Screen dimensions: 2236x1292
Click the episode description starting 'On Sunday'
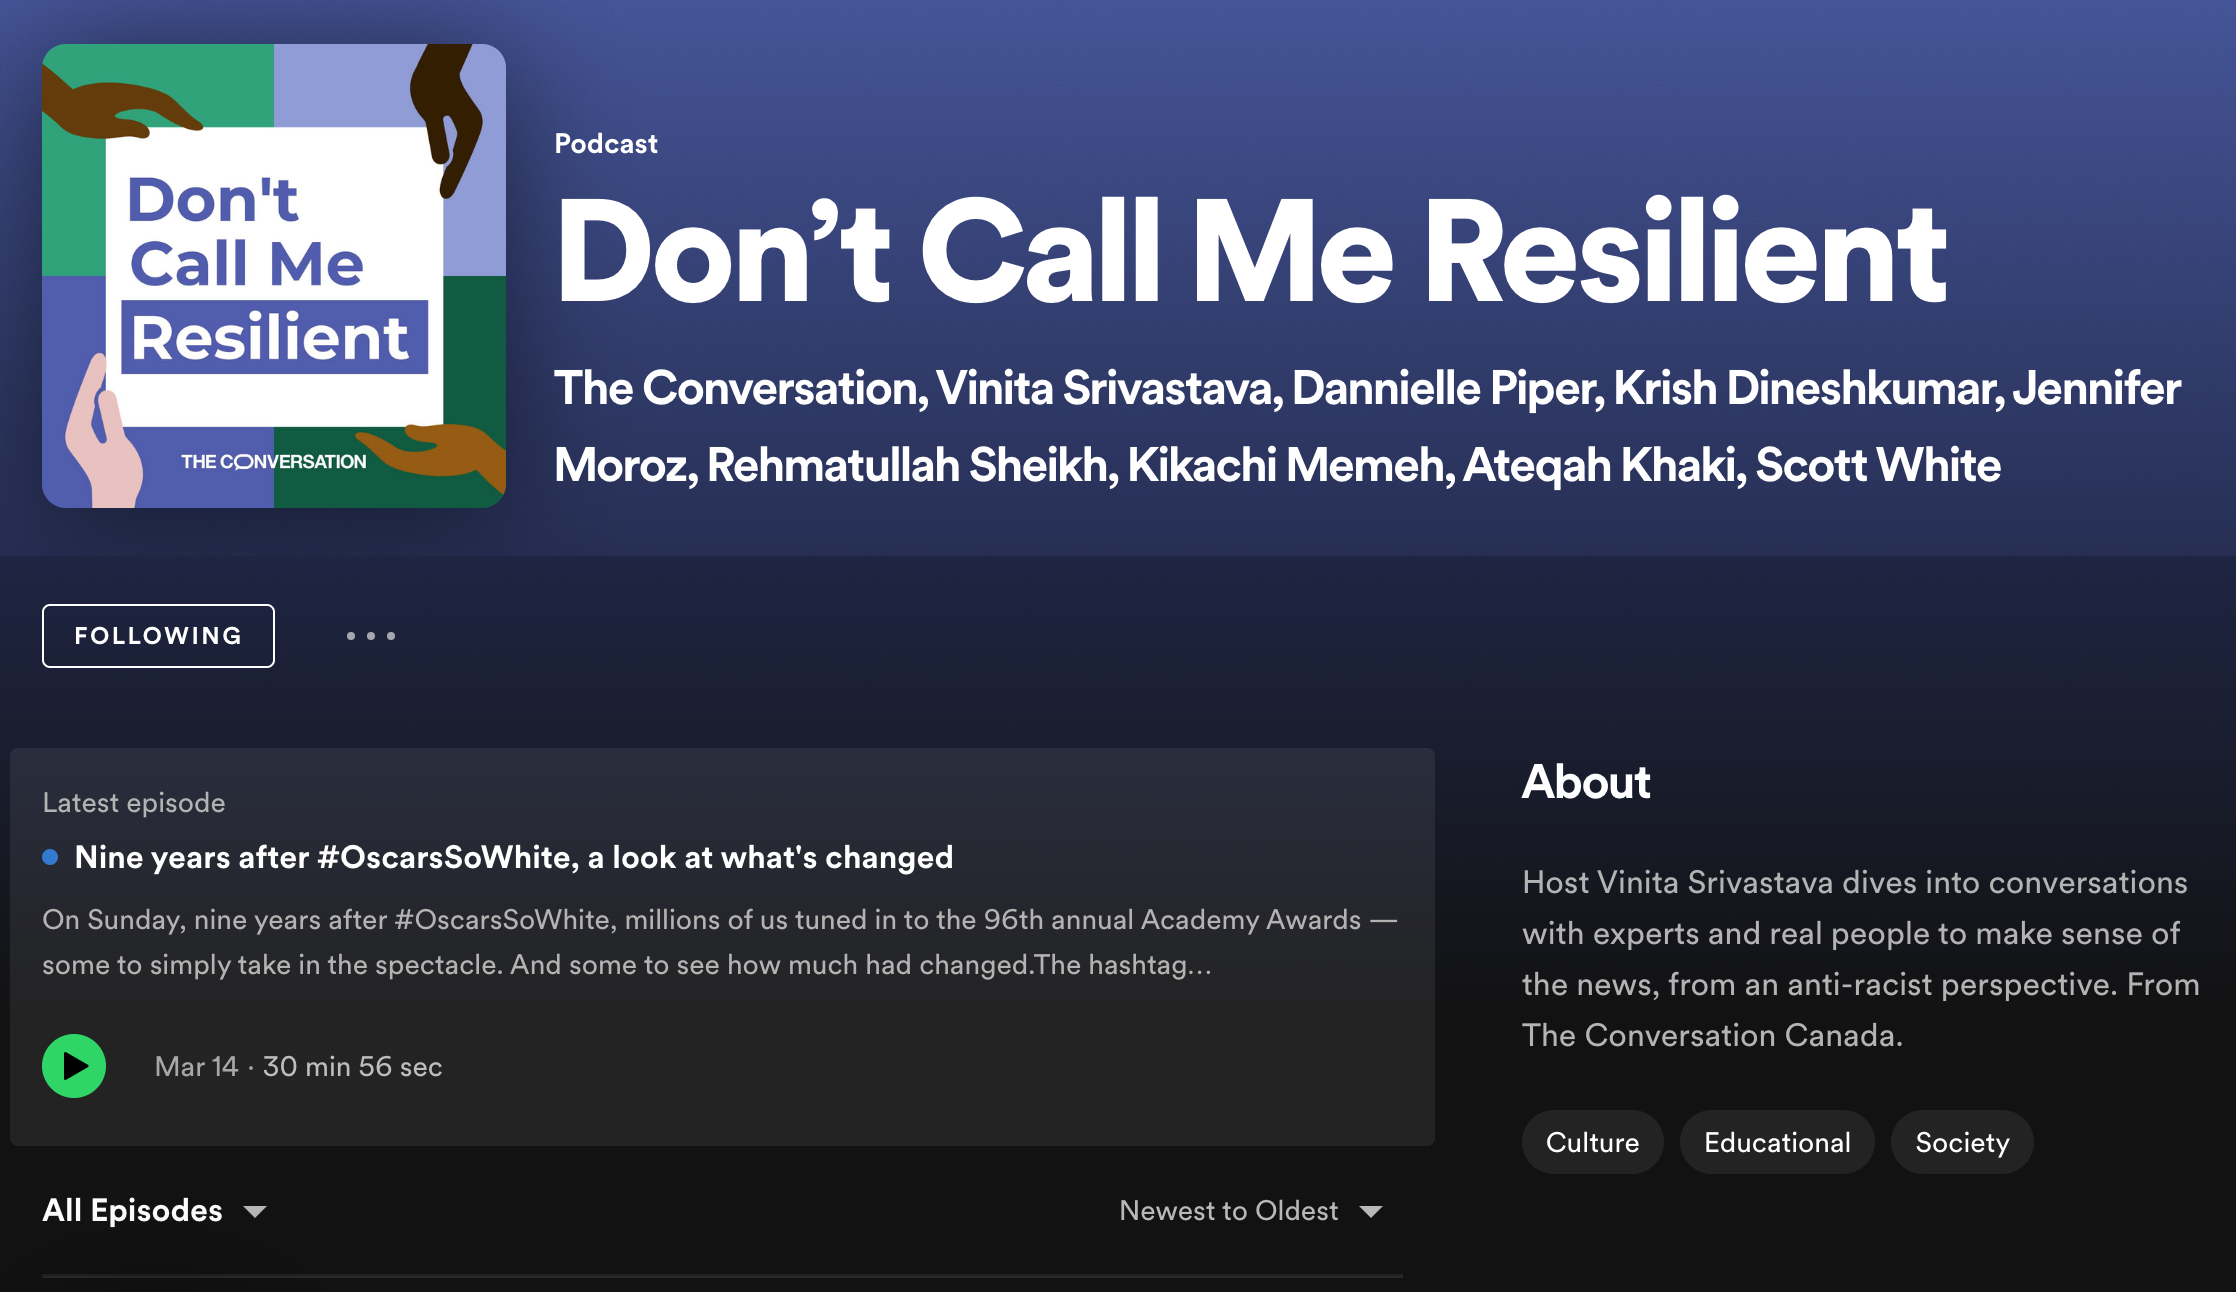720,942
